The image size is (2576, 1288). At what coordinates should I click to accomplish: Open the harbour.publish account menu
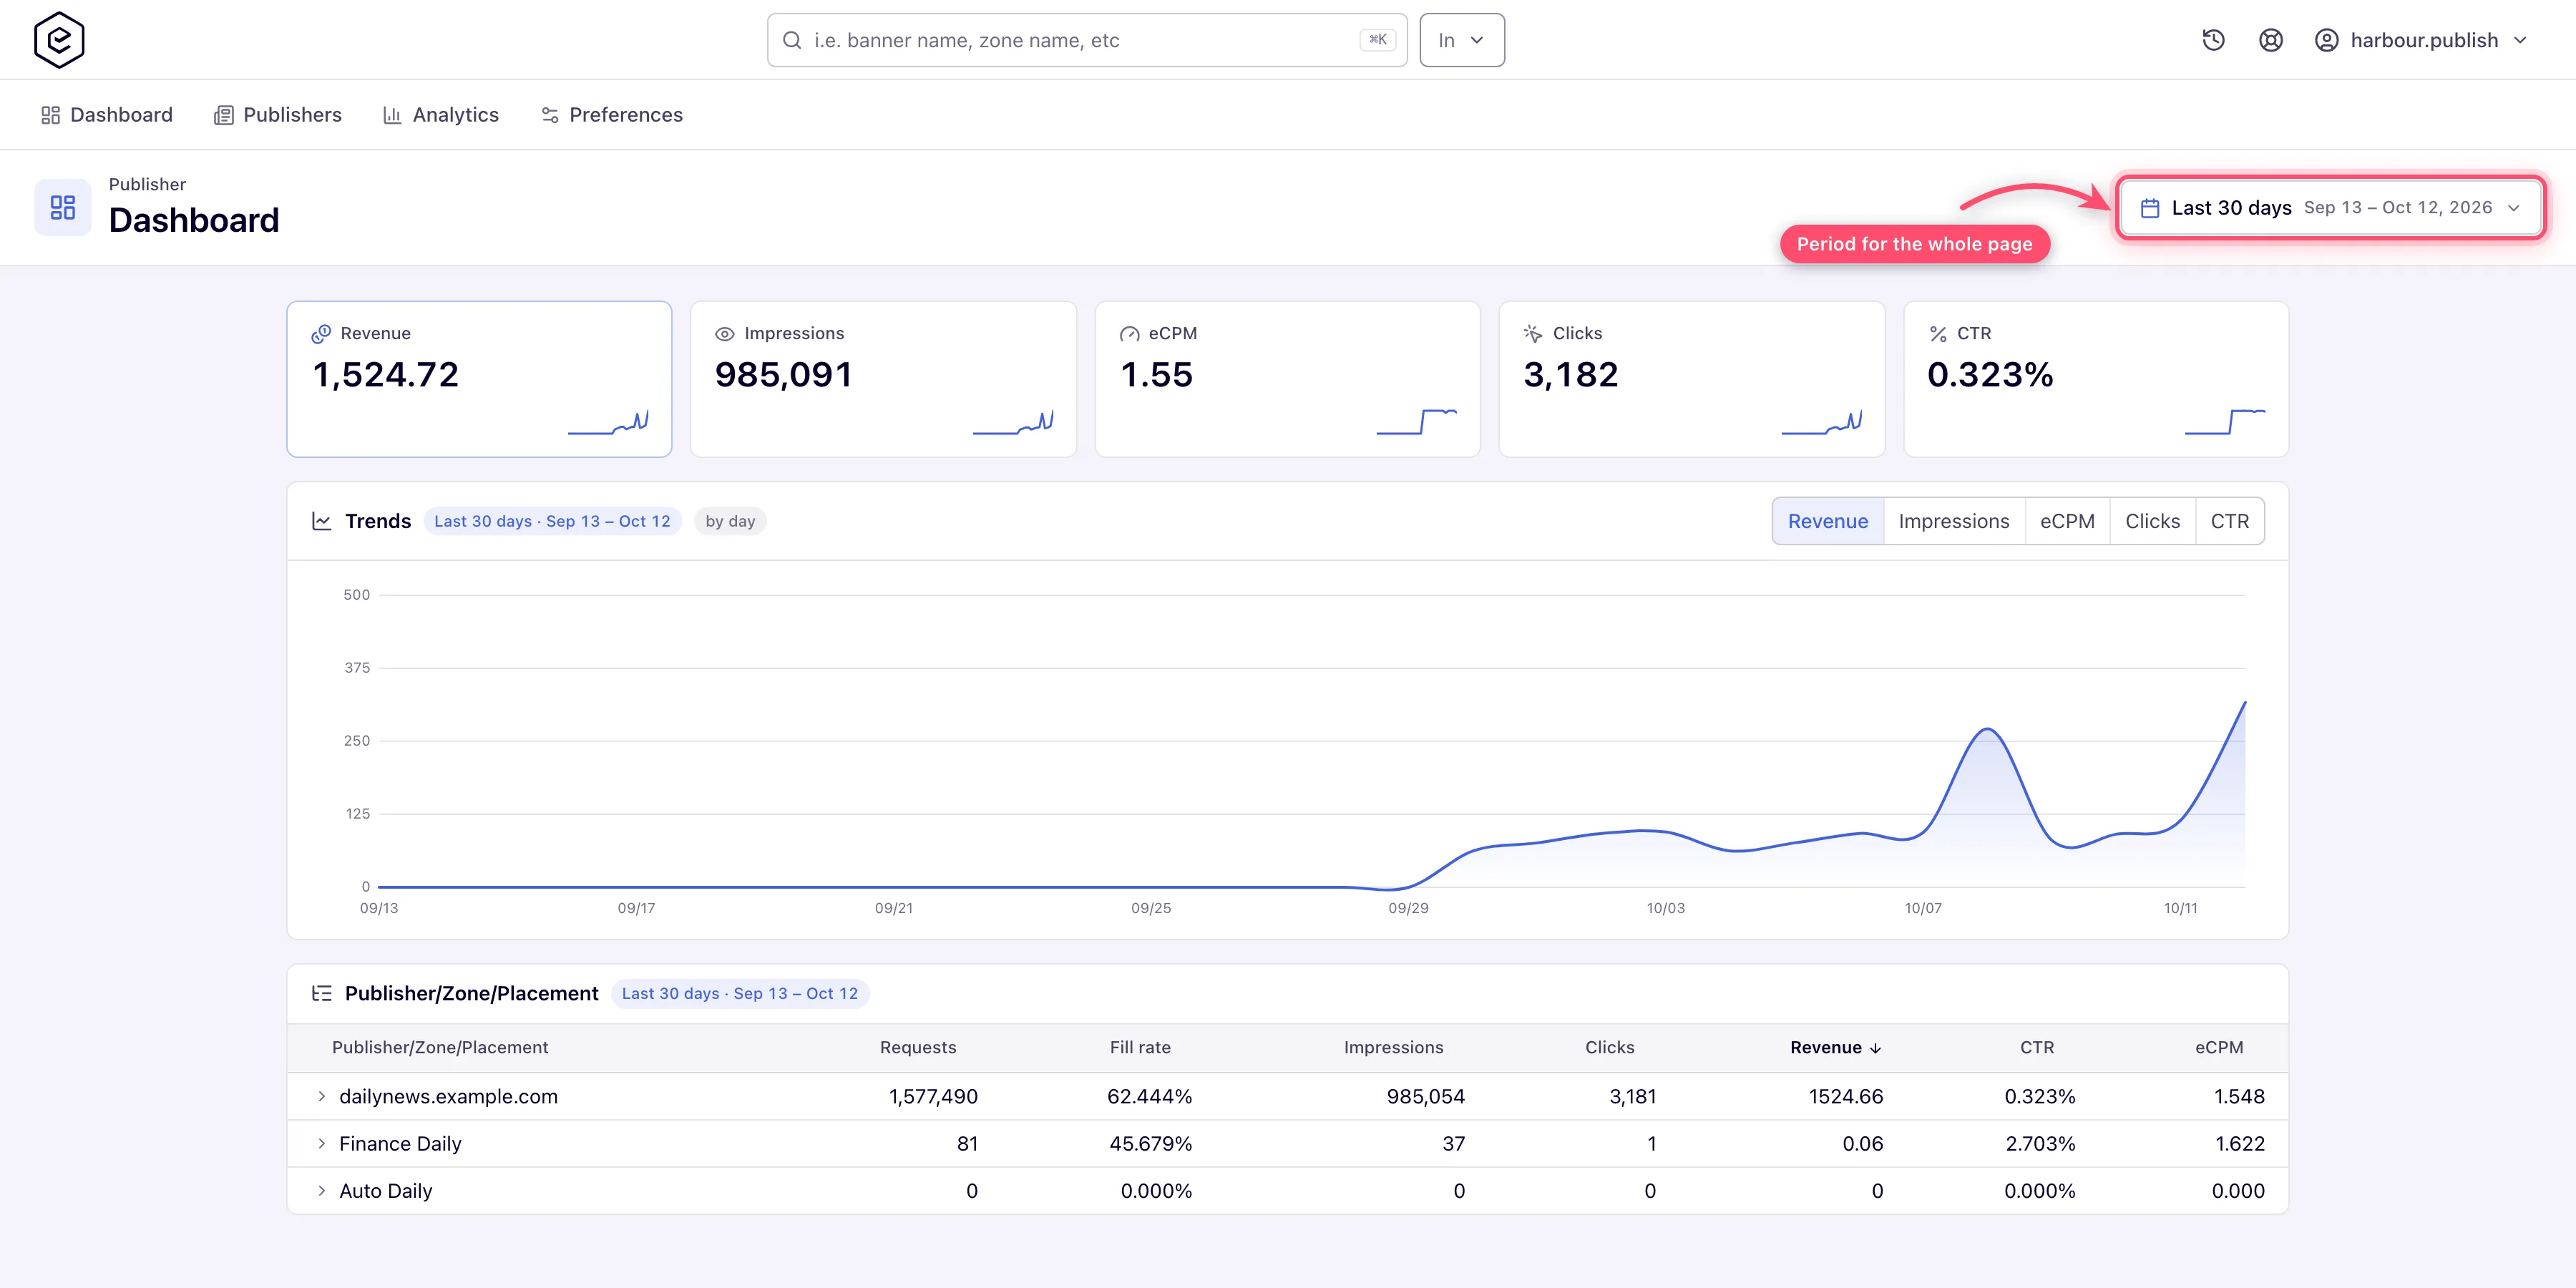[x=2421, y=40]
